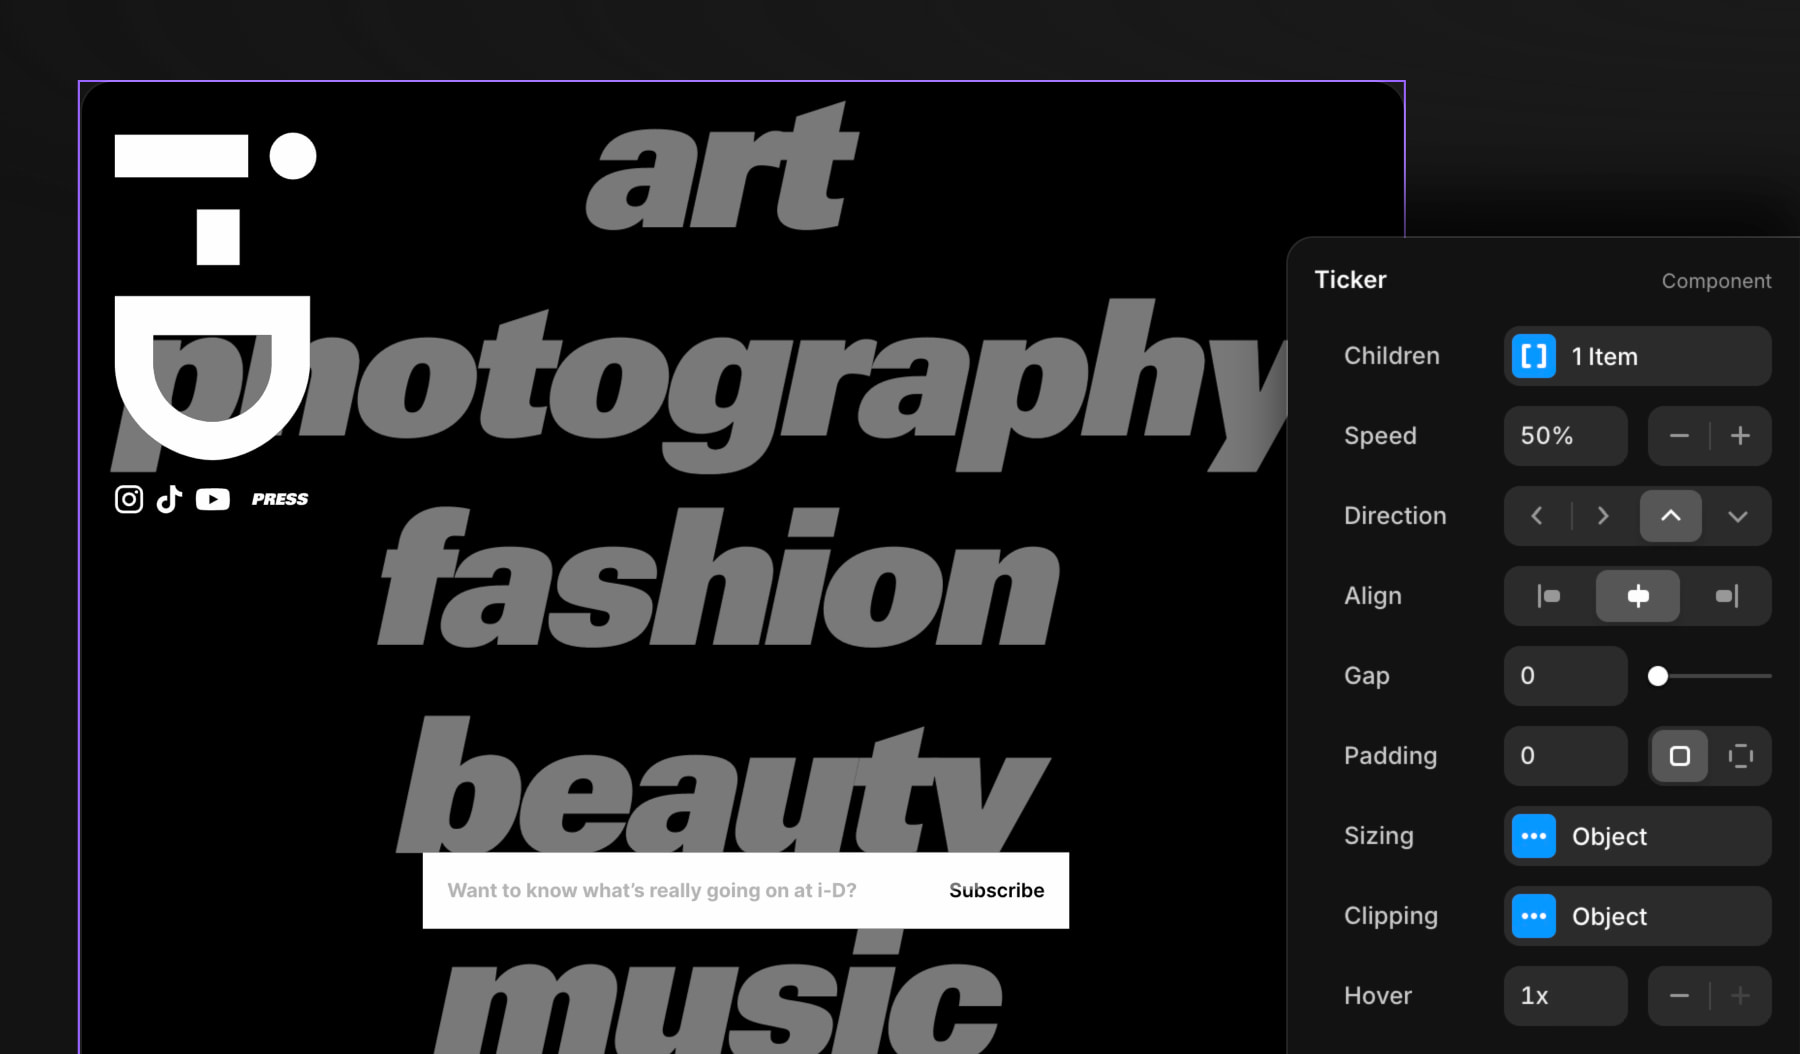Select uniform Padding mode icon
This screenshot has width=1800, height=1054.
tap(1679, 756)
